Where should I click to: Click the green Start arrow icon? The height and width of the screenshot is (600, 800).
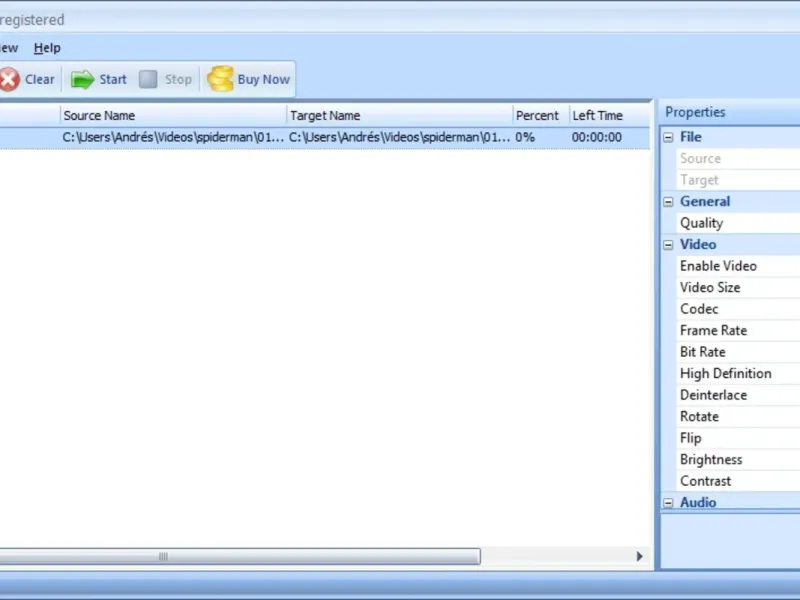click(82, 80)
